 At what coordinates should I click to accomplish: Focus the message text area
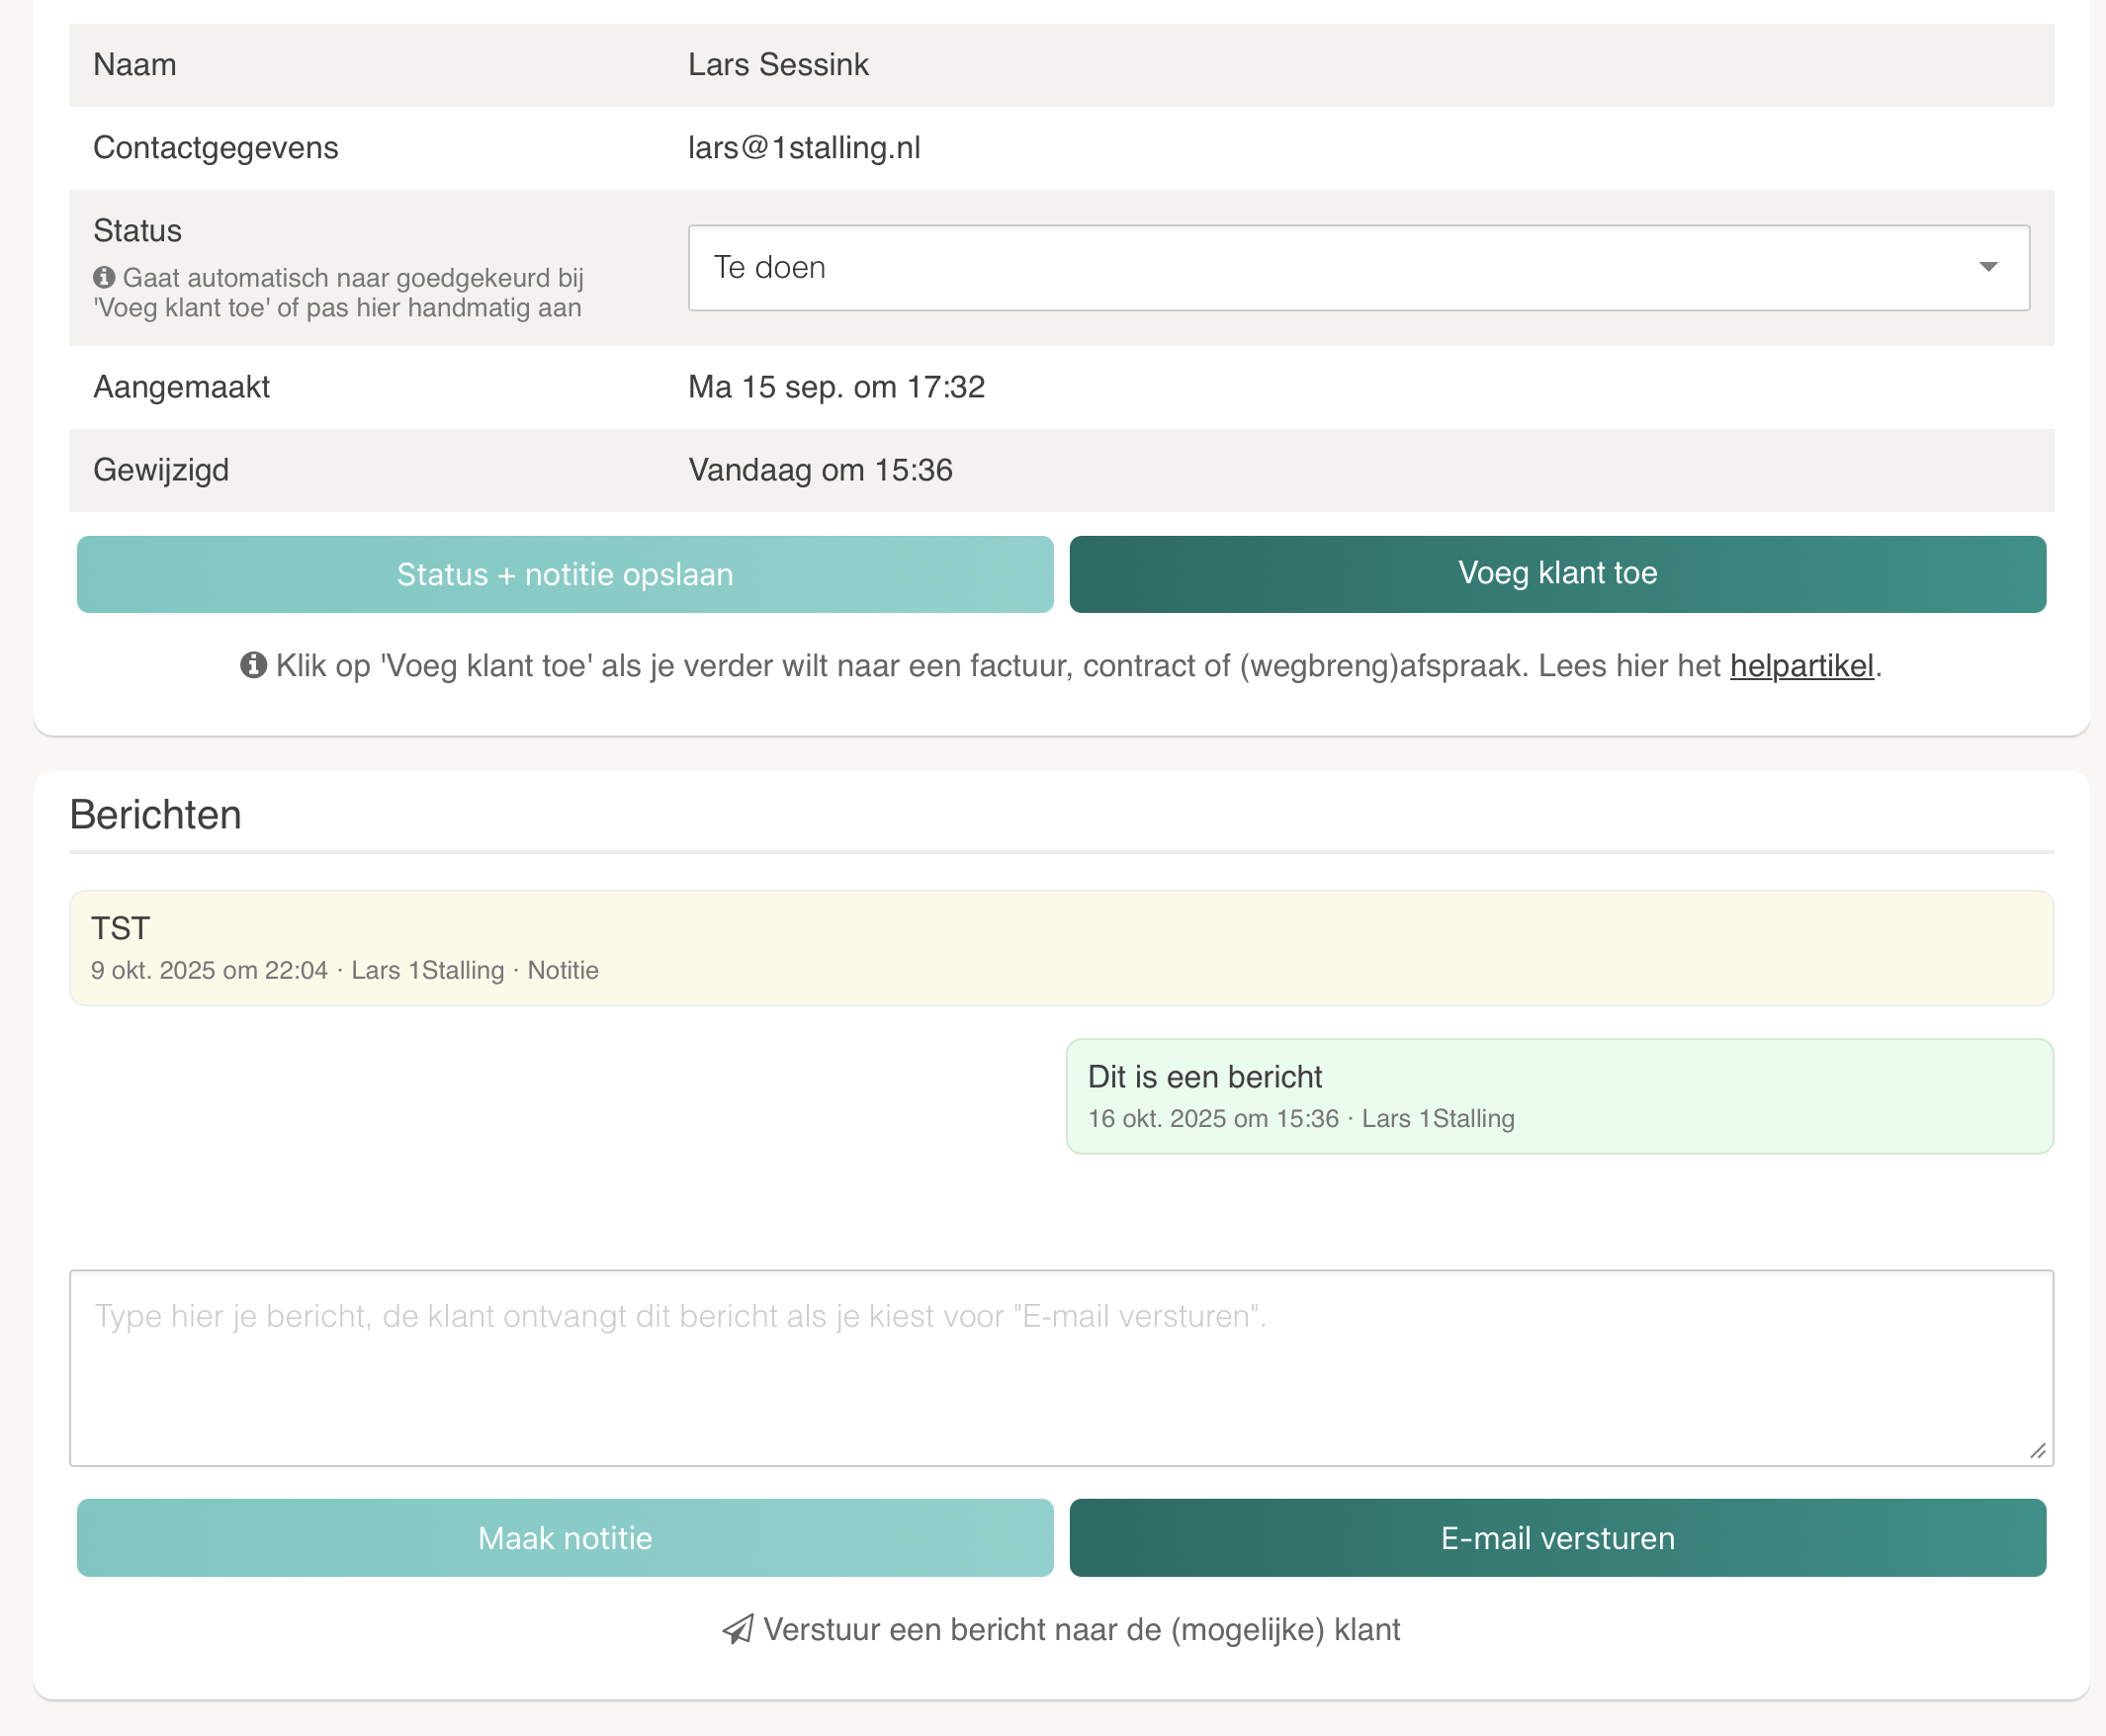coord(1060,1368)
